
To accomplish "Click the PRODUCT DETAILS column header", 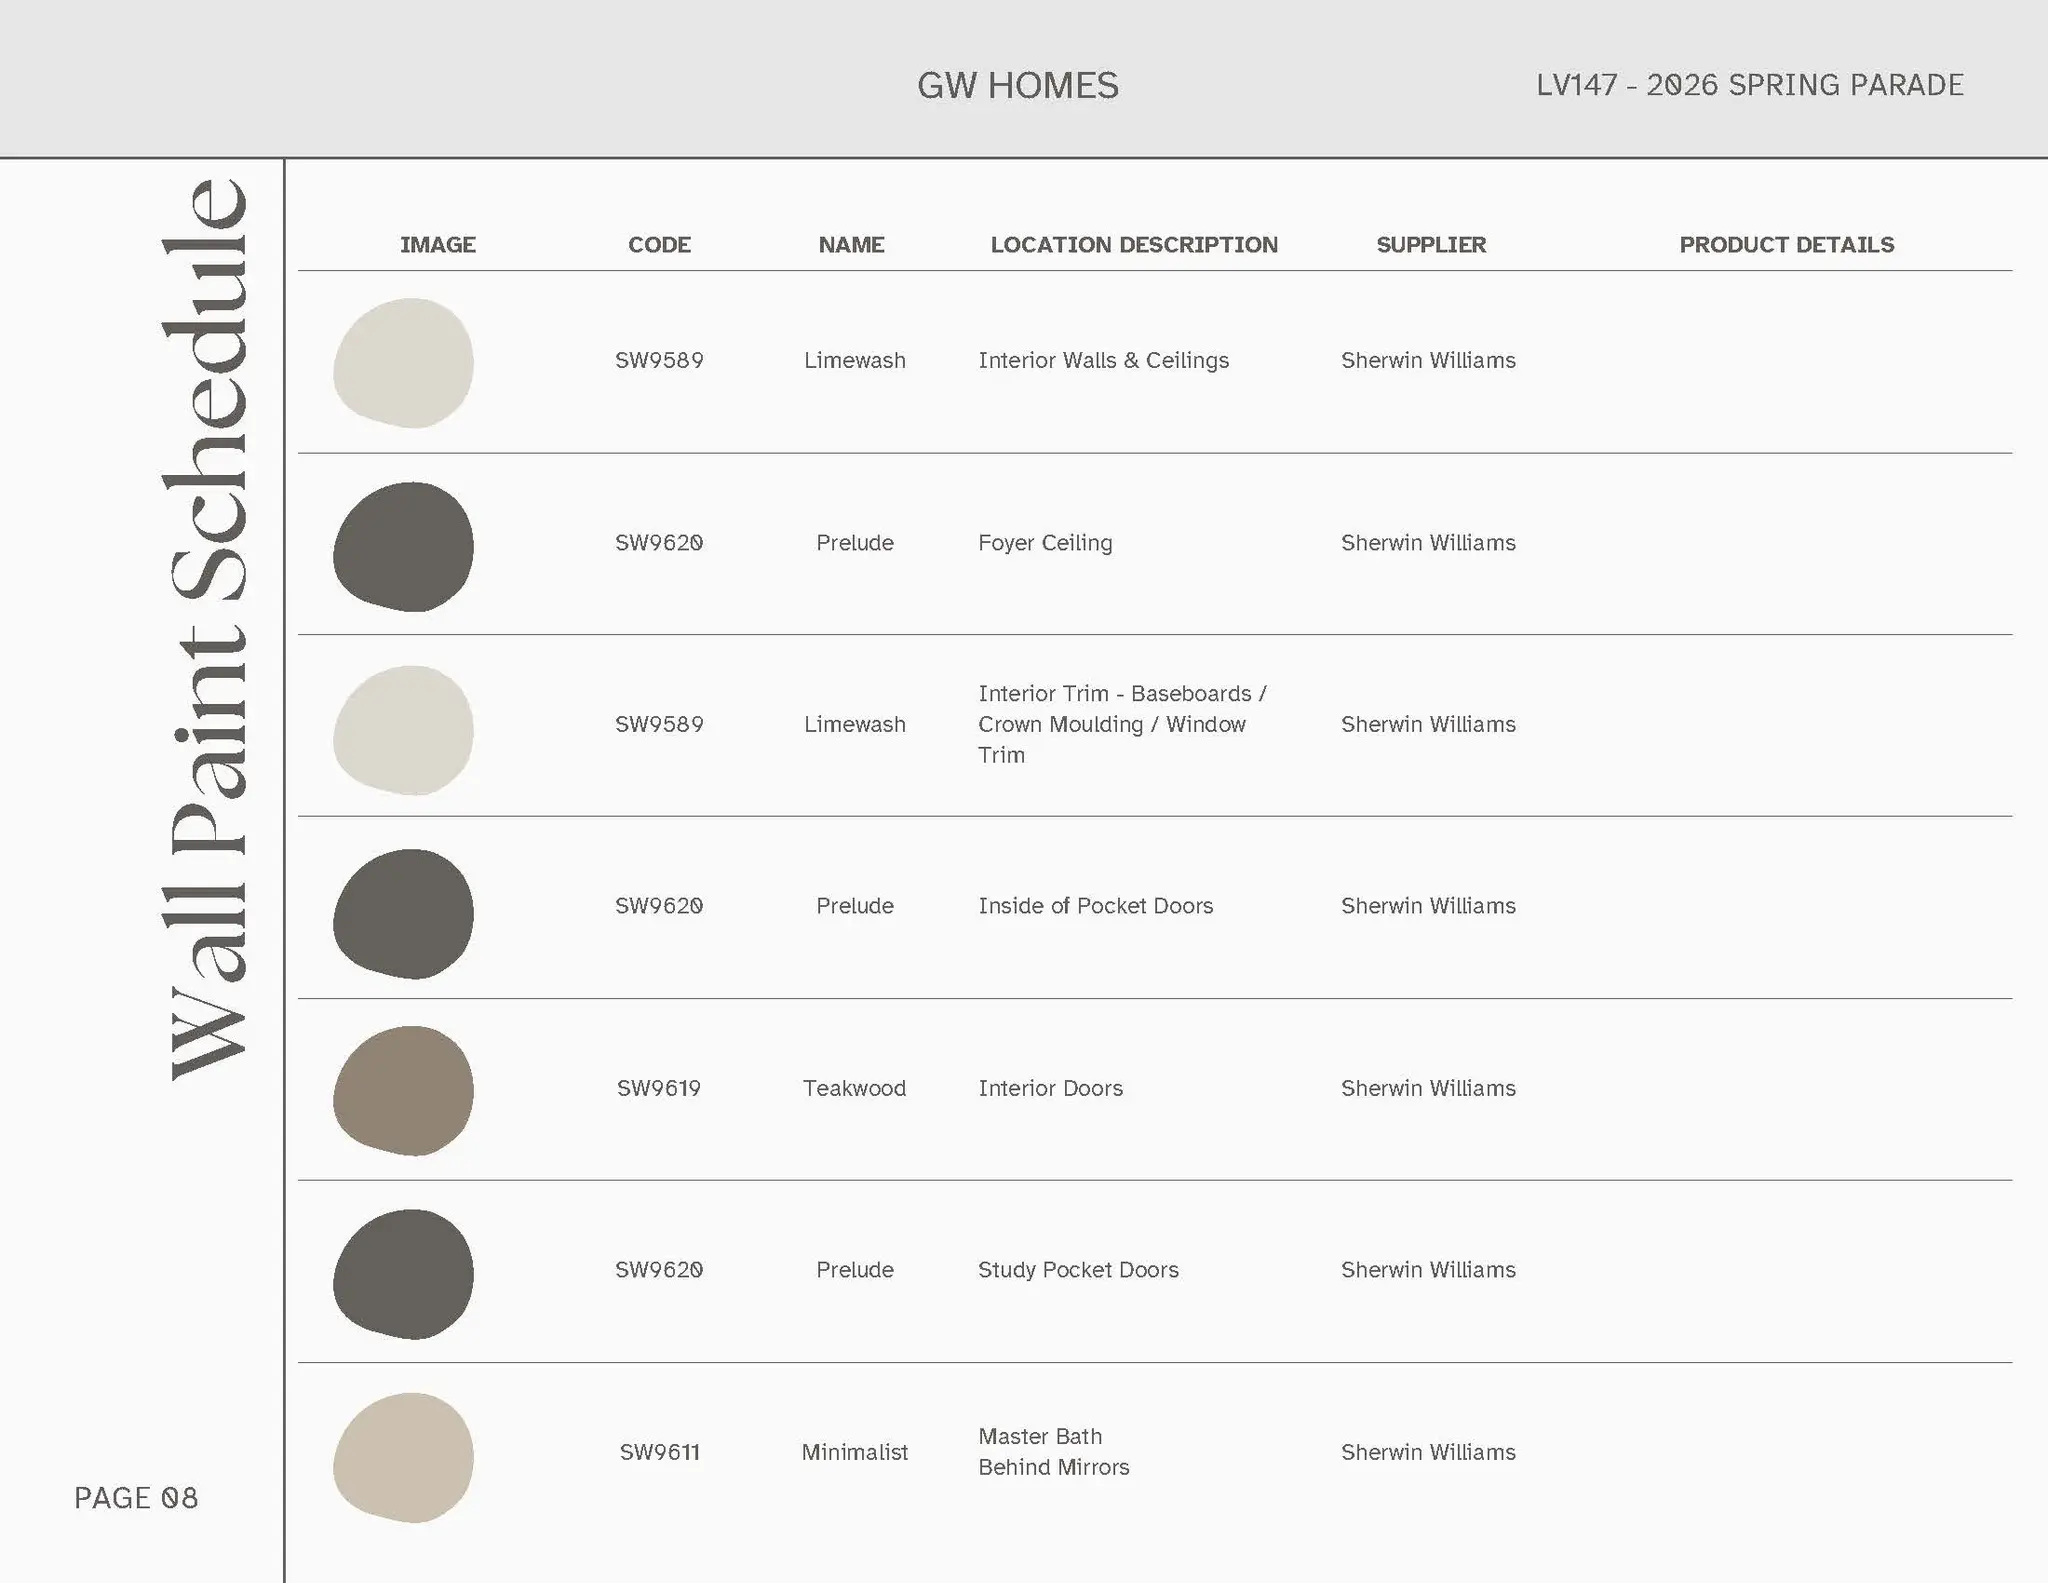I will point(1786,245).
